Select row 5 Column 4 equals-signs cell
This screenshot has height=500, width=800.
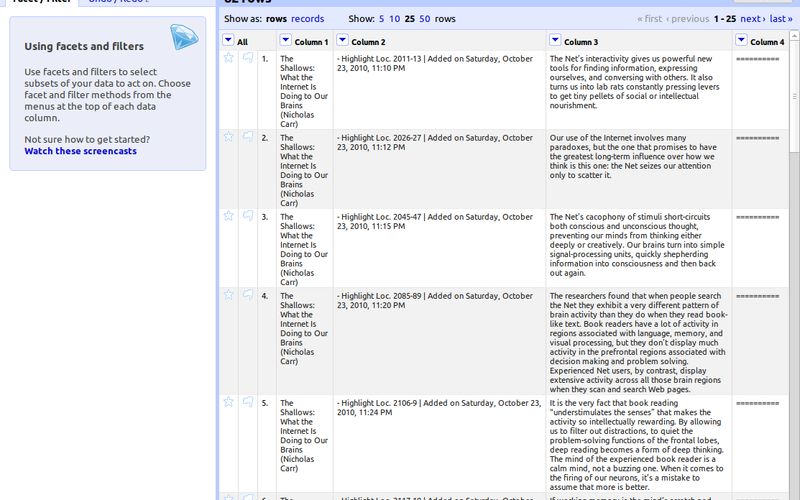[x=758, y=404]
